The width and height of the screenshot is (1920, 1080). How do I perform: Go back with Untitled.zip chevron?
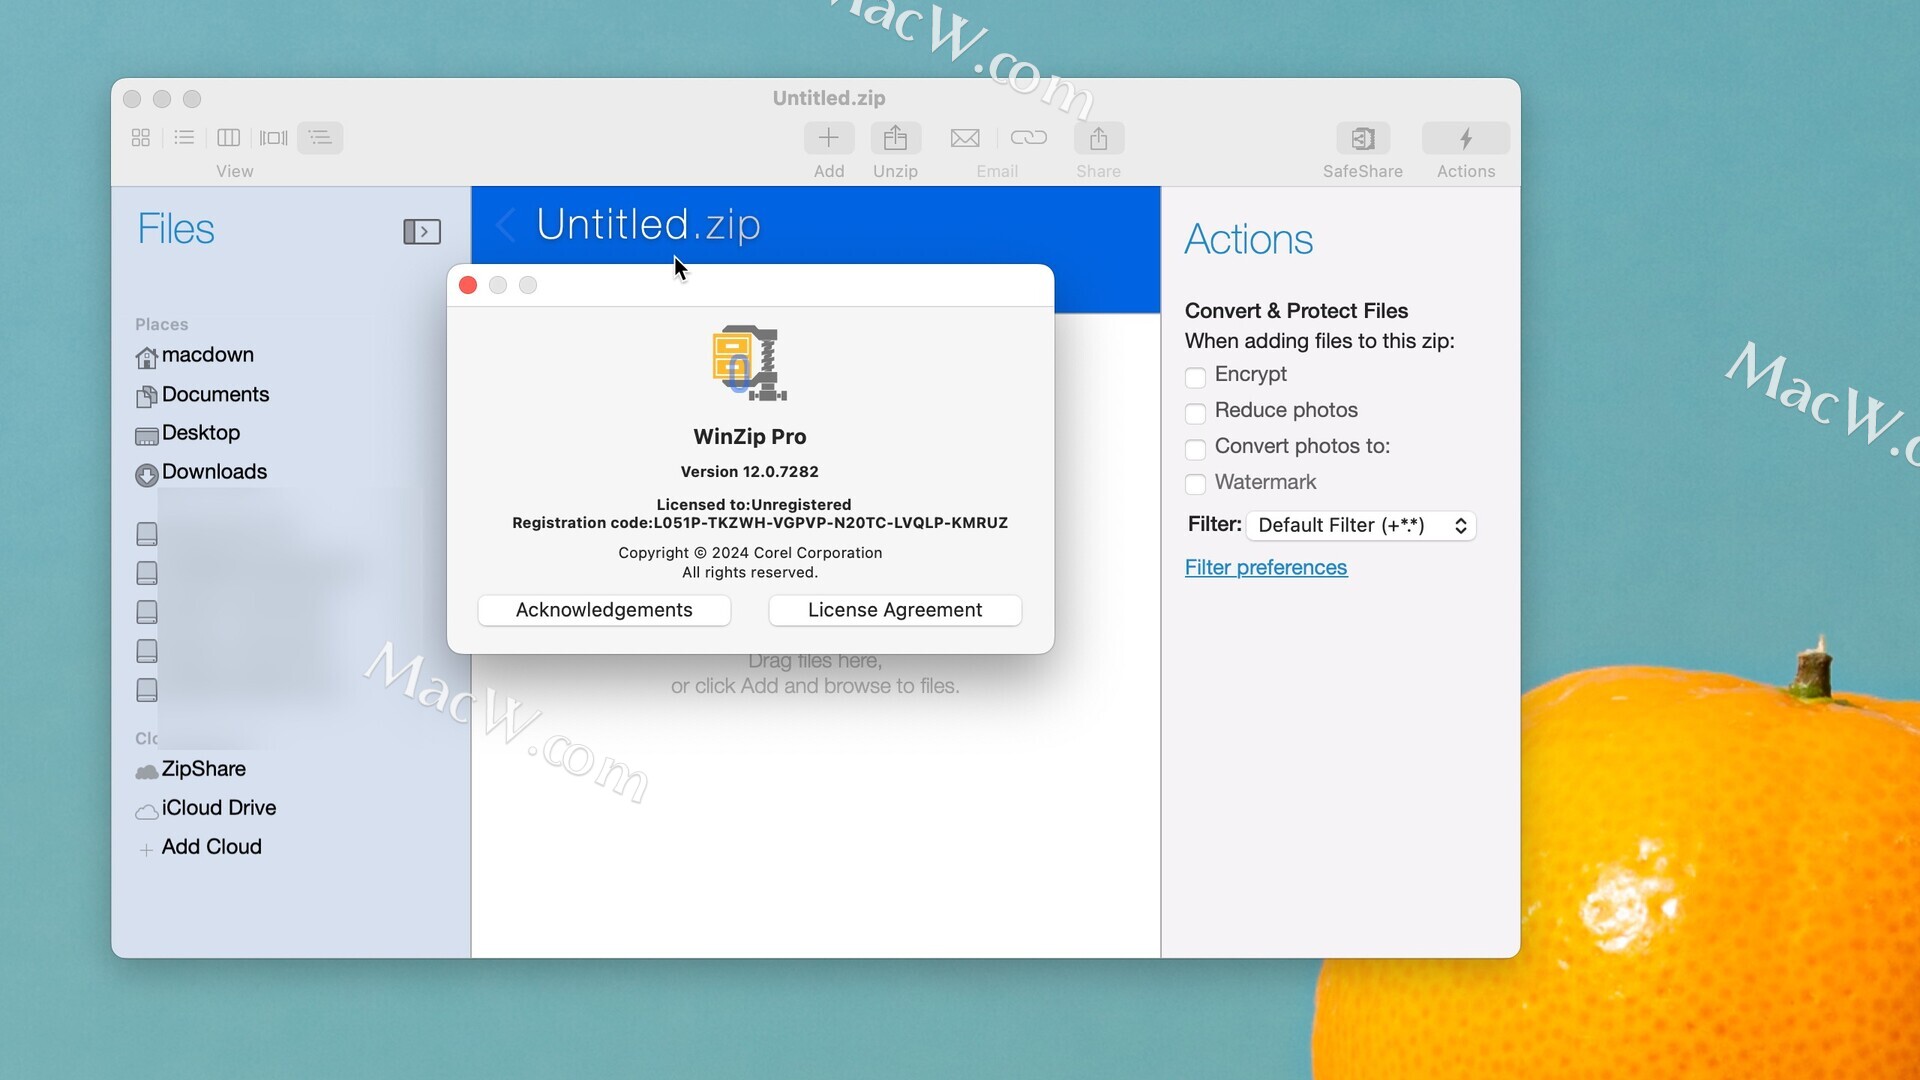pos(506,226)
